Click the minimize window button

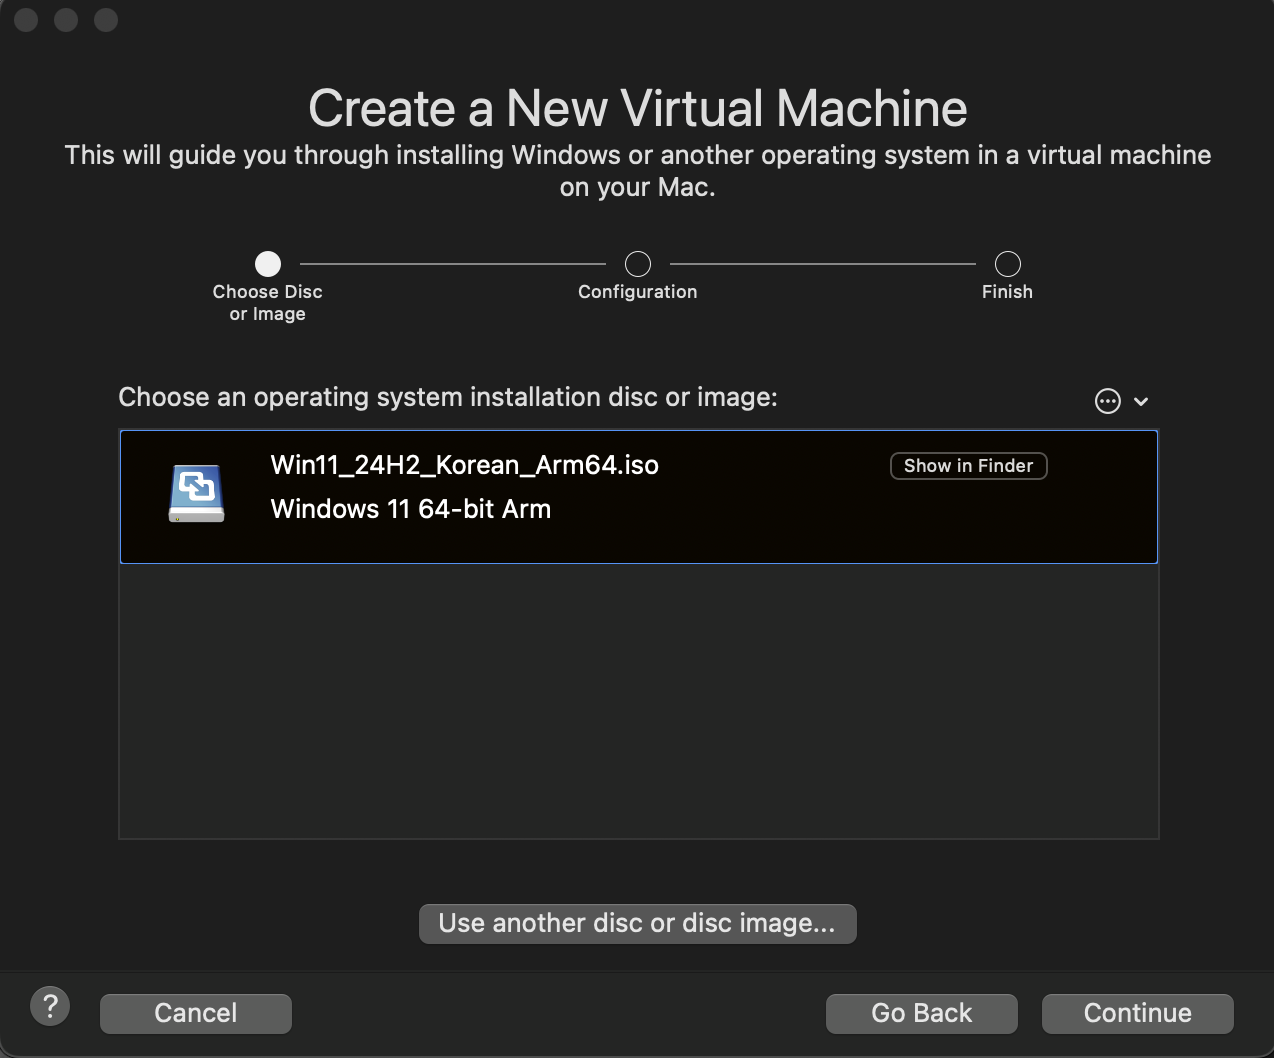tap(66, 20)
